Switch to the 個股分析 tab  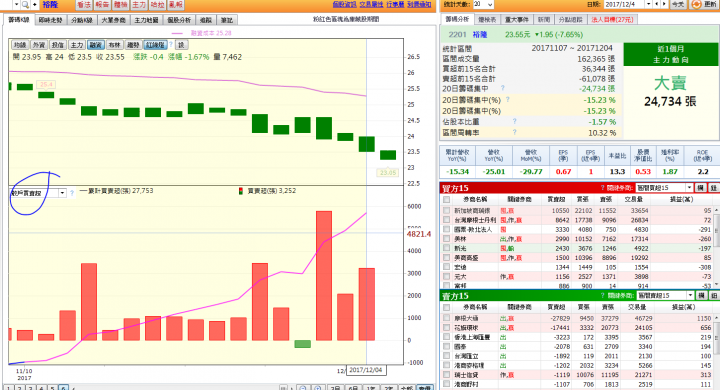pyautogui.click(x=179, y=20)
